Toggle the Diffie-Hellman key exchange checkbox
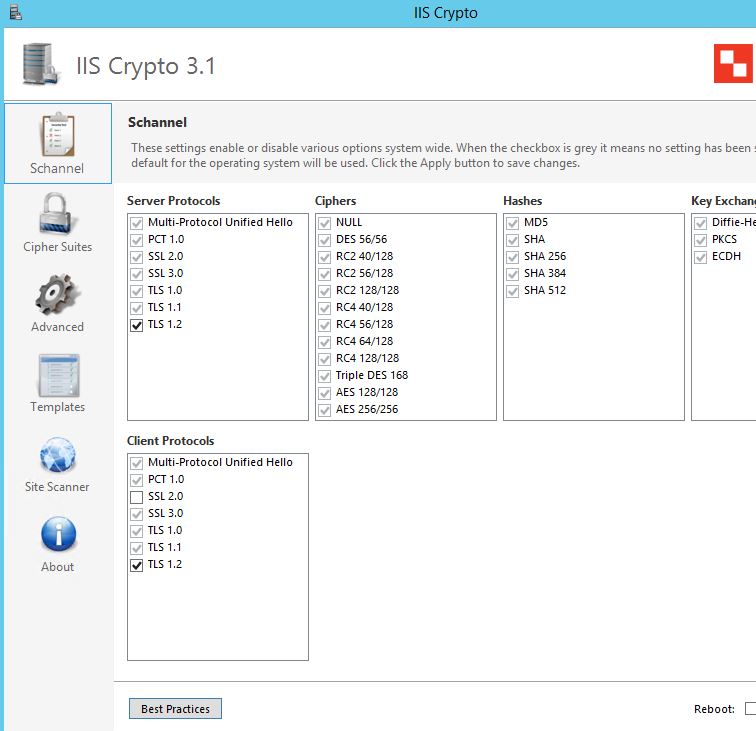This screenshot has width=756, height=731. point(701,223)
